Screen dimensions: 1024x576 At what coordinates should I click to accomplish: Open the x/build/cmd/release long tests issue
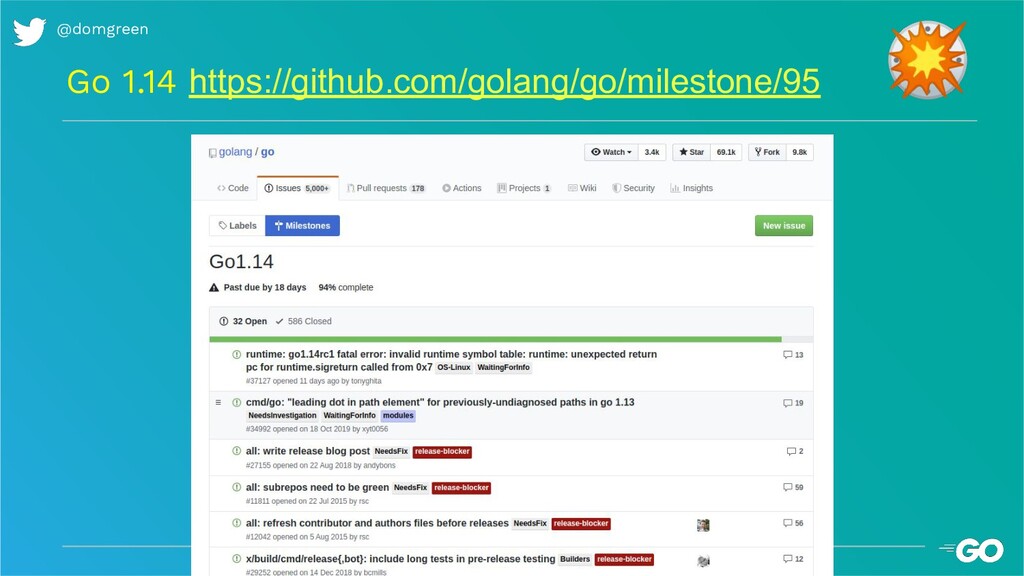coord(400,559)
